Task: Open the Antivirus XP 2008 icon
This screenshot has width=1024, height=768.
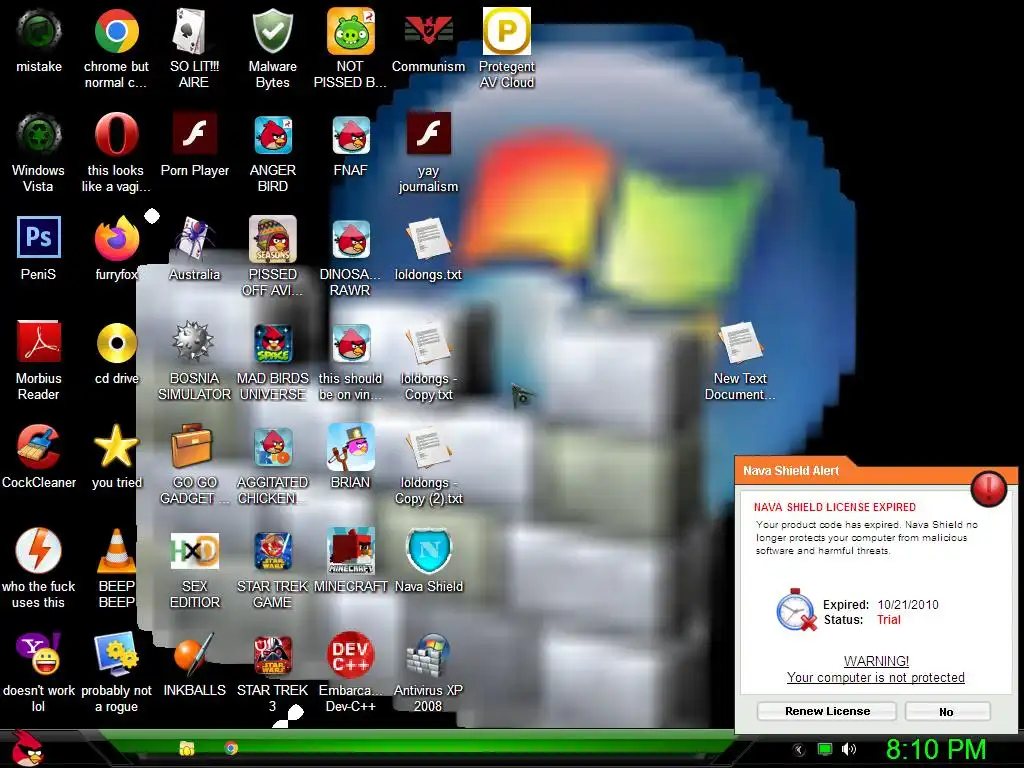Action: click(x=428, y=654)
